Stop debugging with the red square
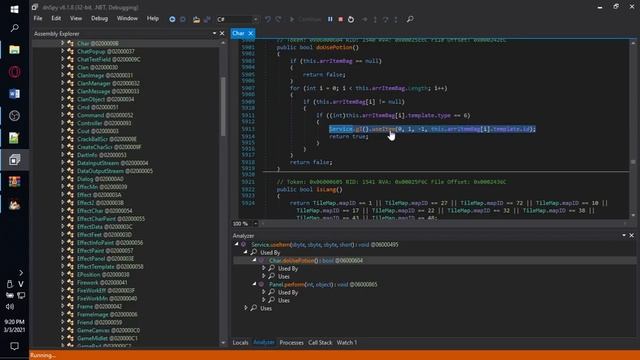 click(340, 19)
